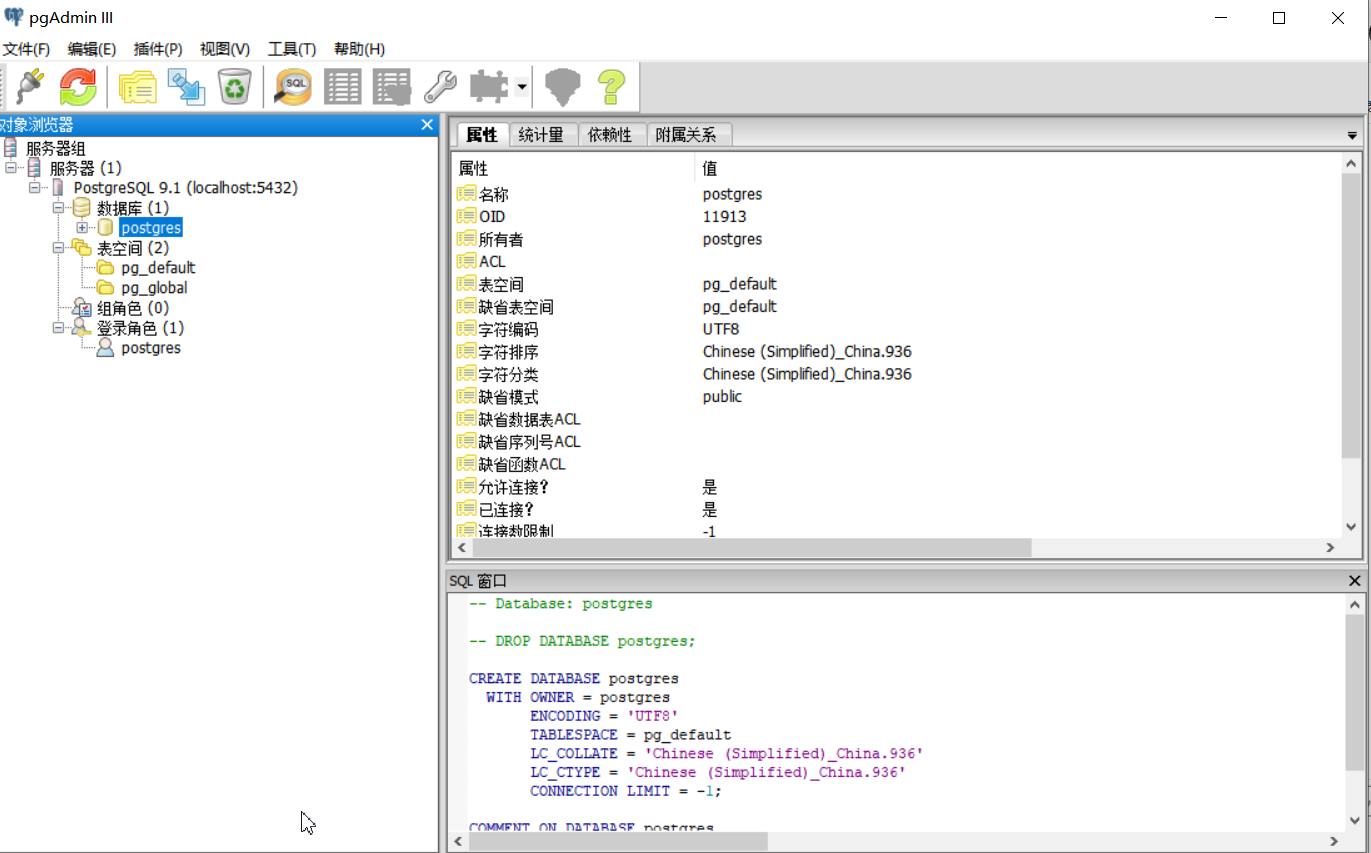Image resolution: width=1371 pixels, height=853 pixels.
Task: Click the create new object toolbar icon
Action: [186, 87]
